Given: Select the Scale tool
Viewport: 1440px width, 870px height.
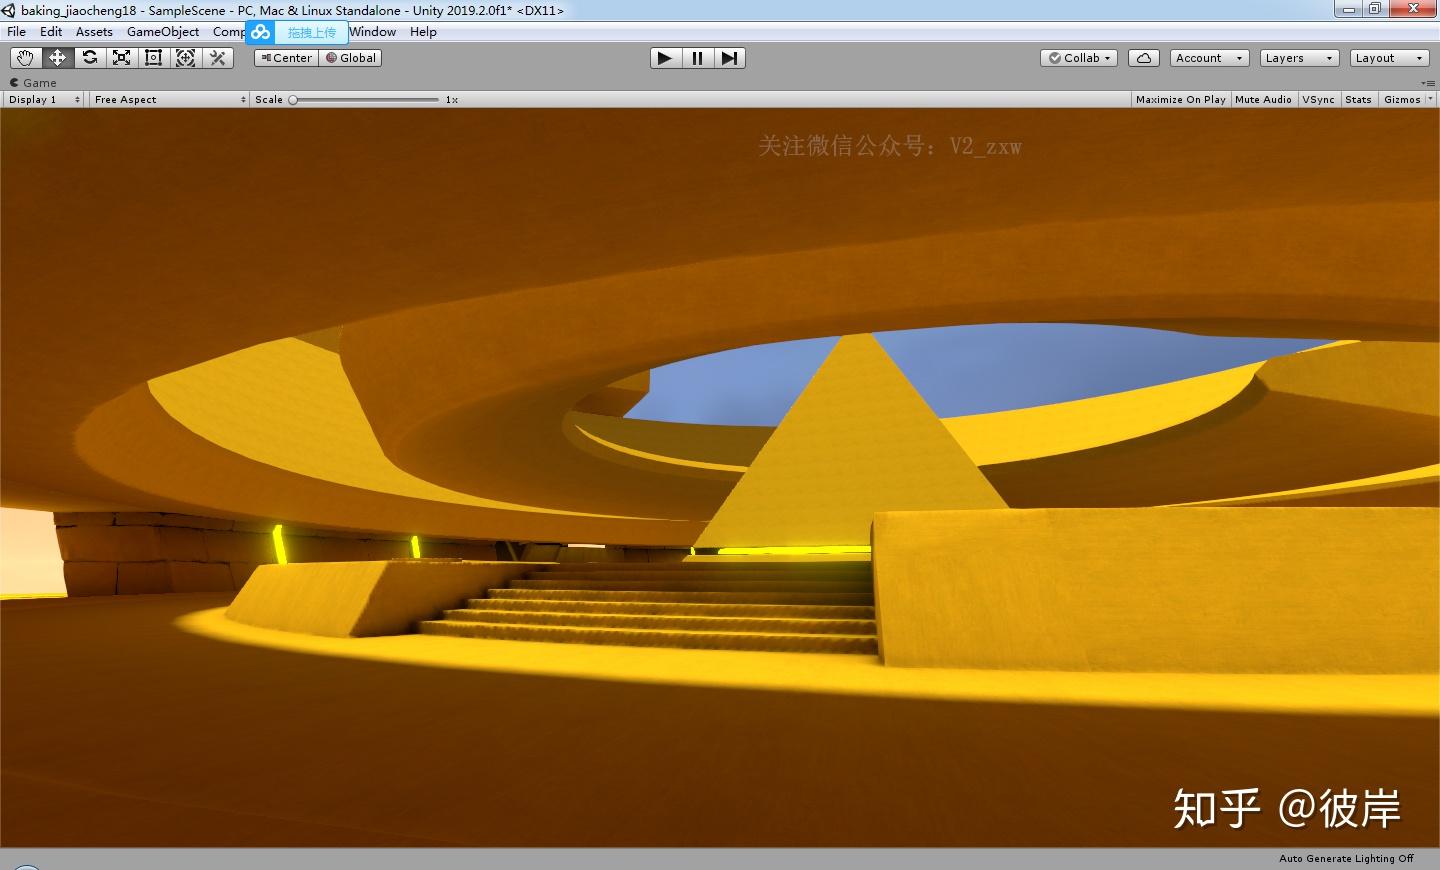Looking at the screenshot, I should coord(121,58).
